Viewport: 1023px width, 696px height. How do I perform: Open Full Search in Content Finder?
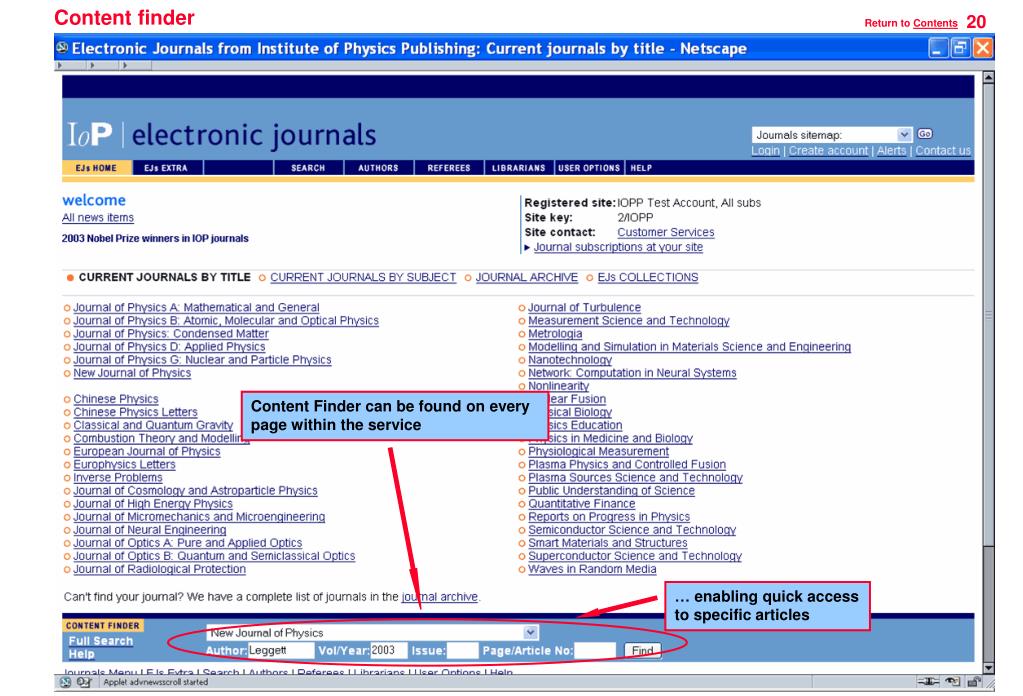click(100, 641)
